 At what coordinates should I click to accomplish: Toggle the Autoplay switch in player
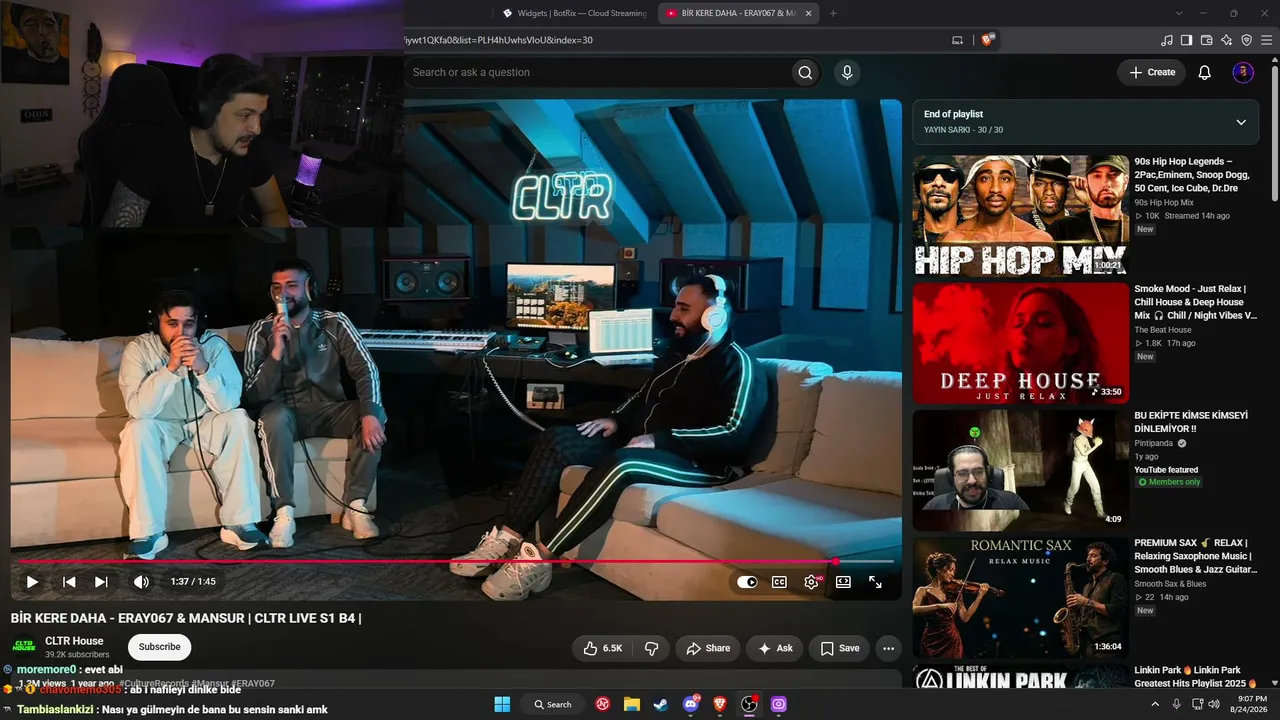(747, 582)
